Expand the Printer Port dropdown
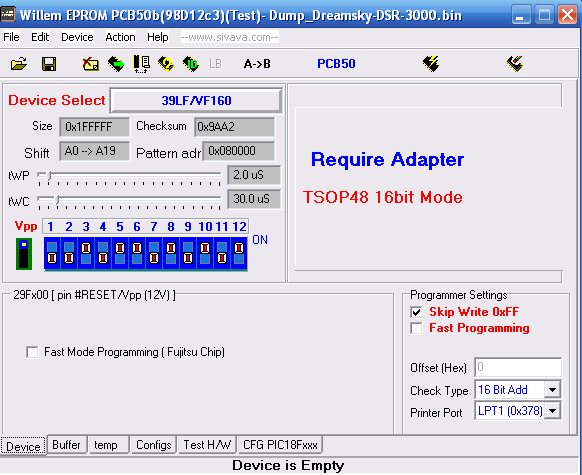The image size is (582, 475). click(552, 411)
